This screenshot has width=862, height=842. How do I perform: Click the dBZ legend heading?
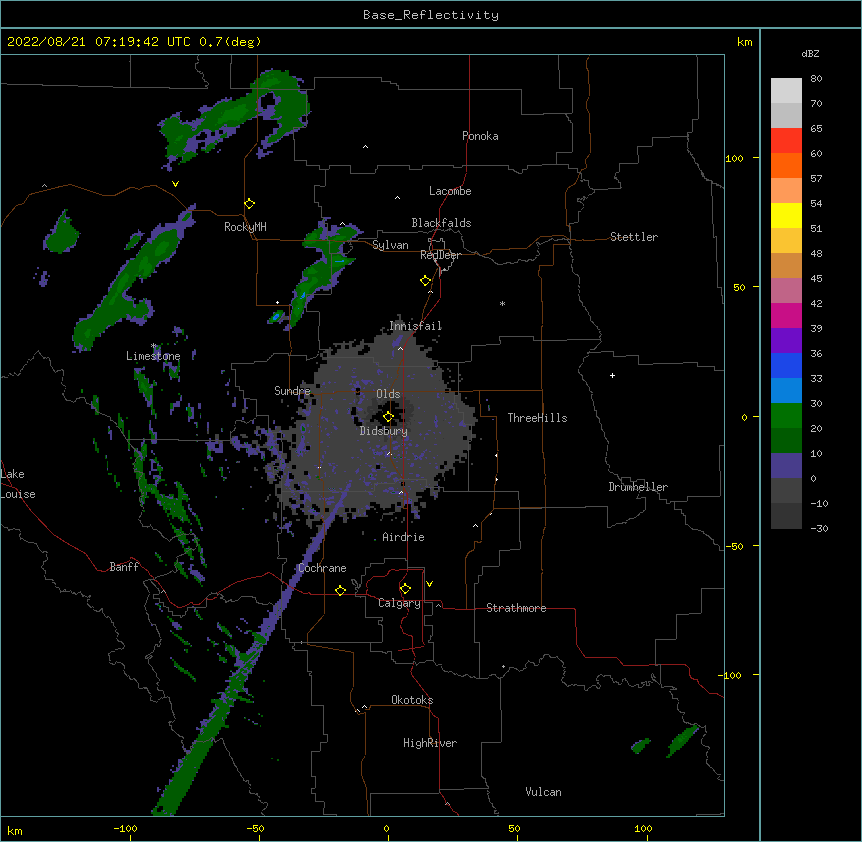810,53
